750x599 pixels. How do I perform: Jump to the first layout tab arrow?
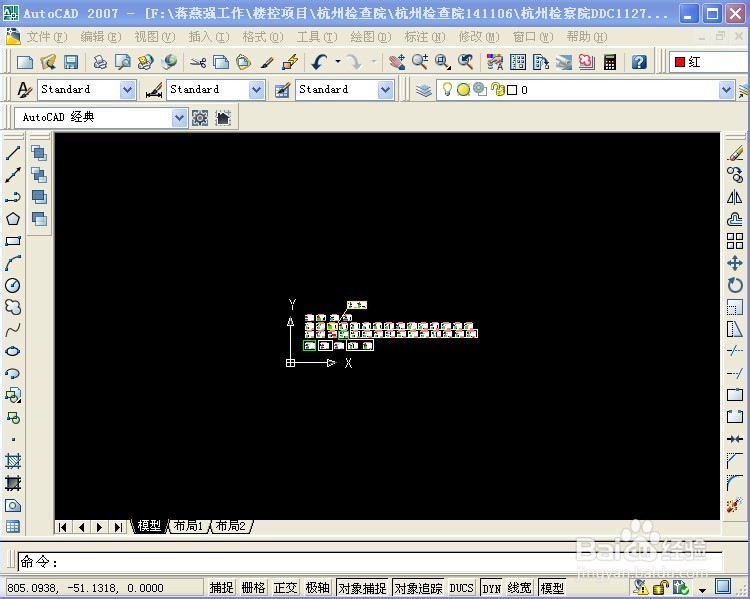[62, 527]
